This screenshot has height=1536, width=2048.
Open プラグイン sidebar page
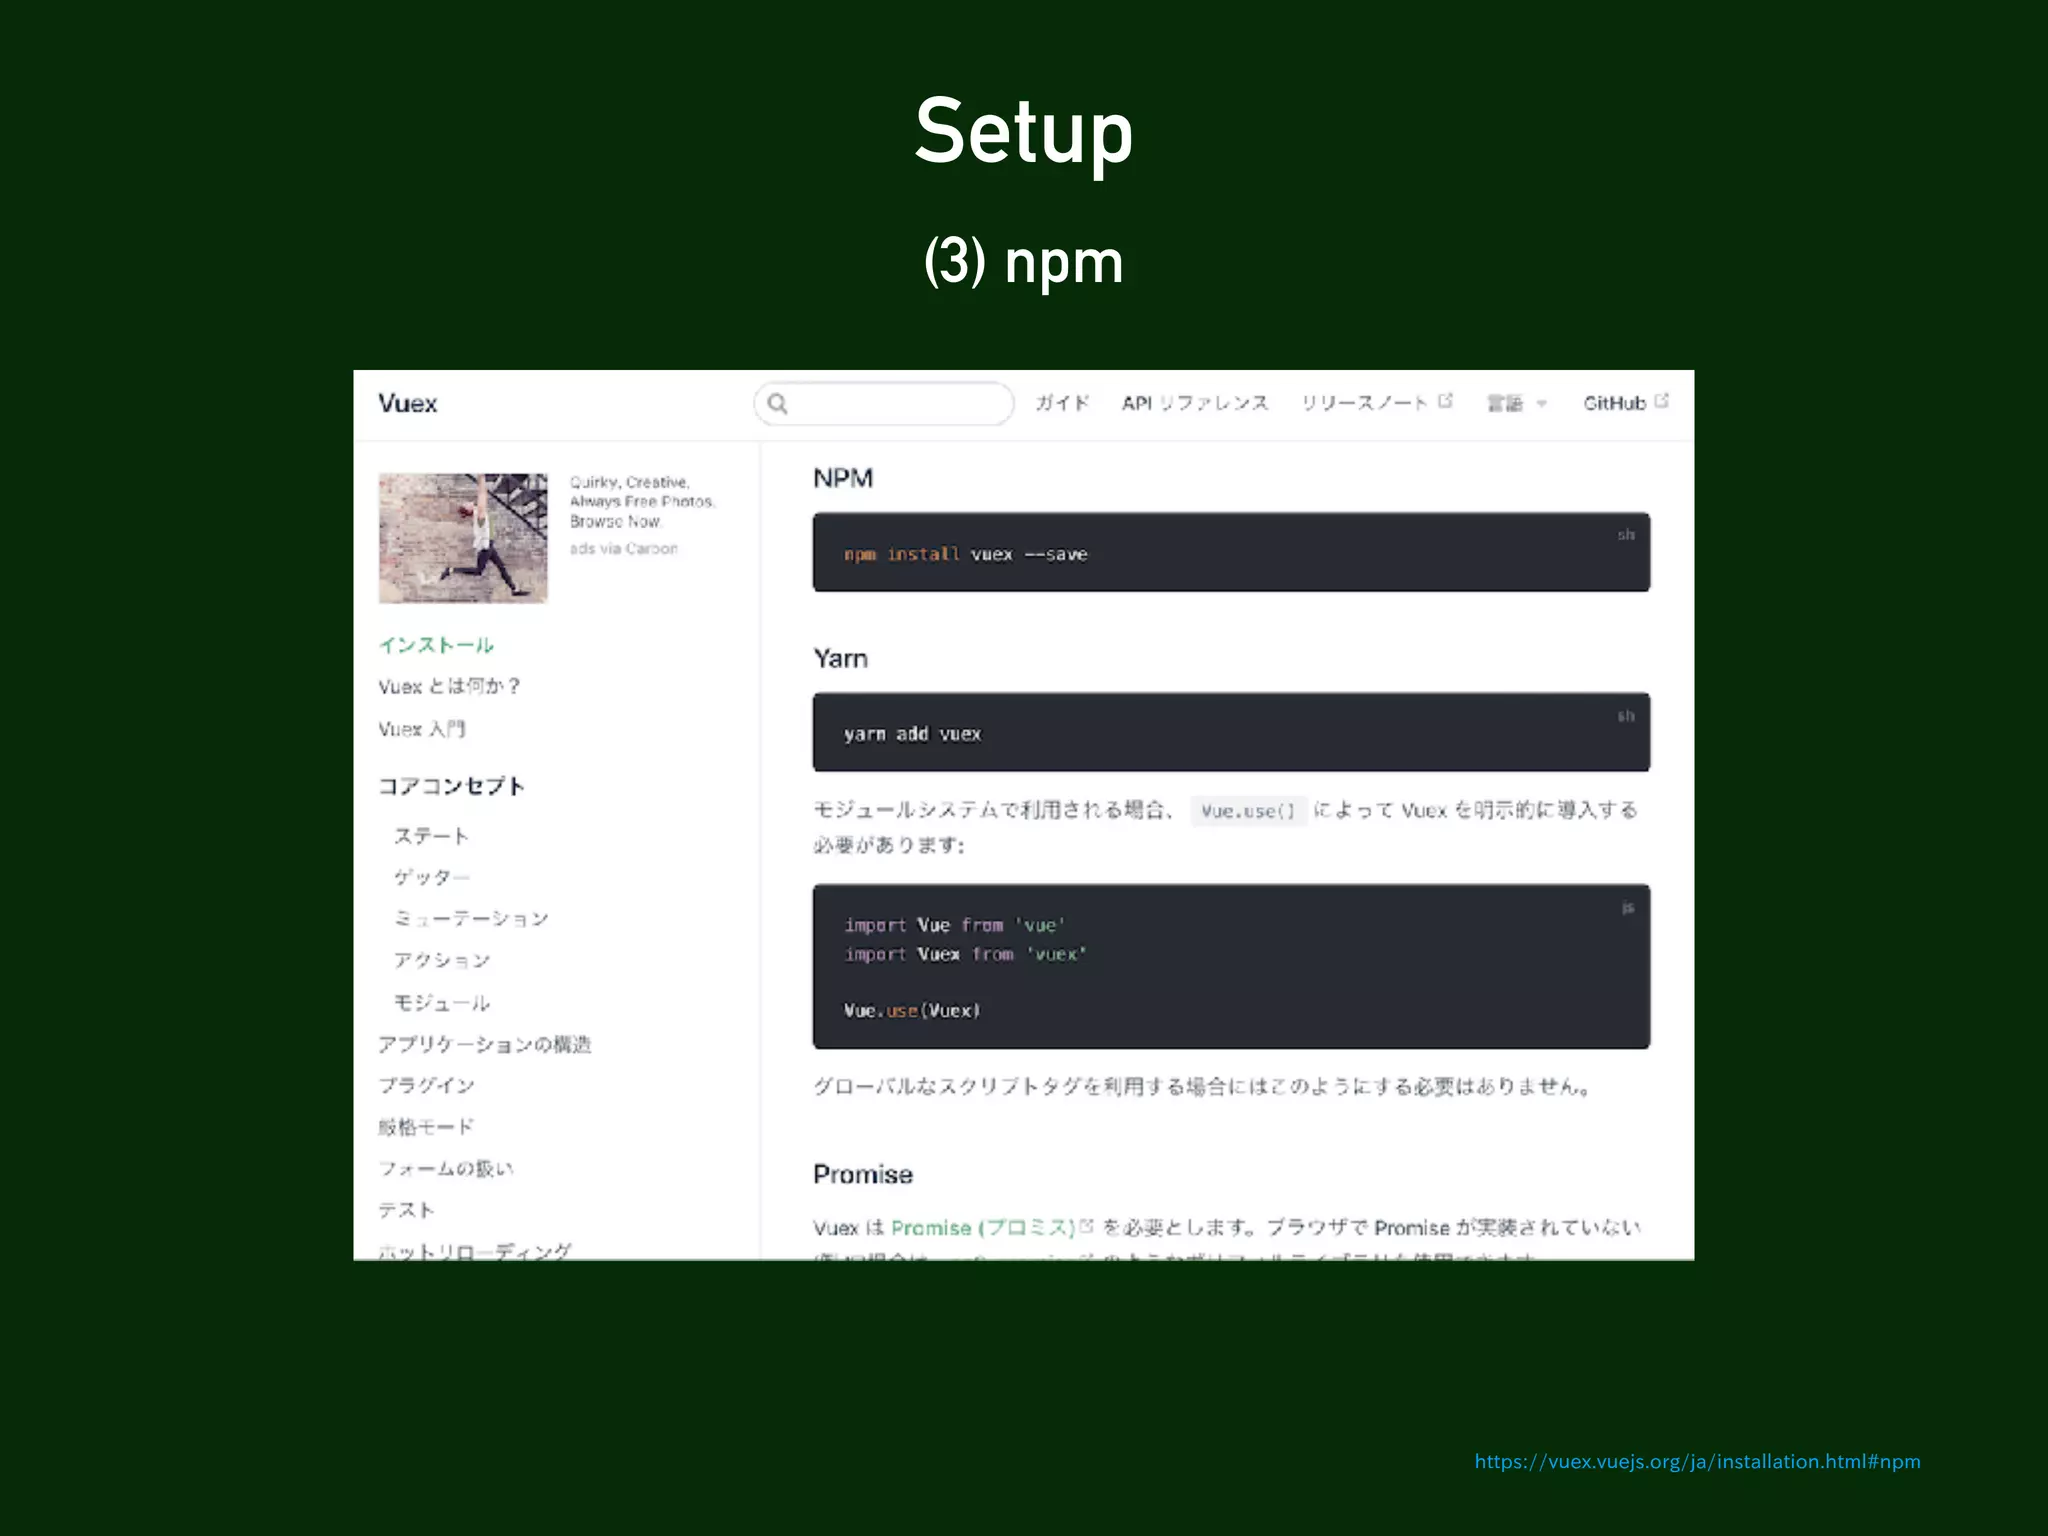[x=426, y=1085]
